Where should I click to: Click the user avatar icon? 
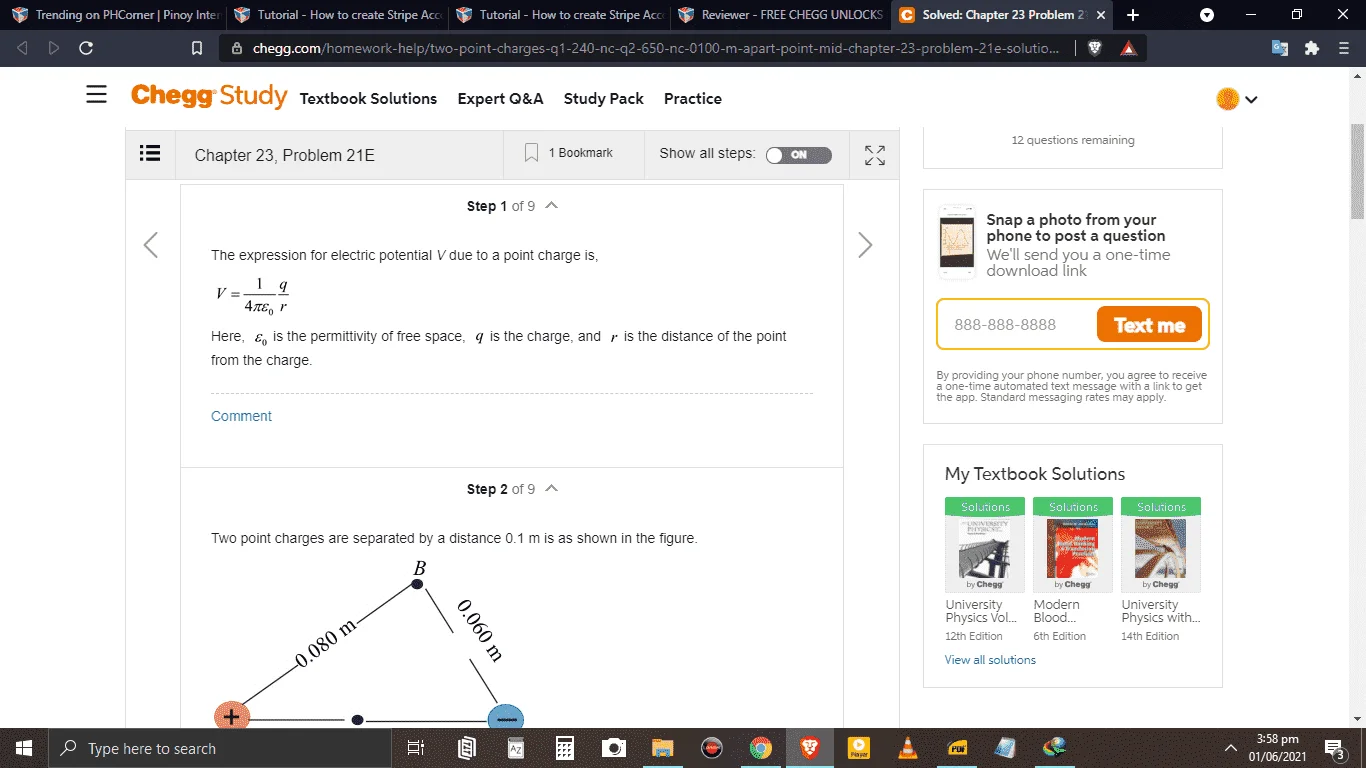tap(1228, 98)
